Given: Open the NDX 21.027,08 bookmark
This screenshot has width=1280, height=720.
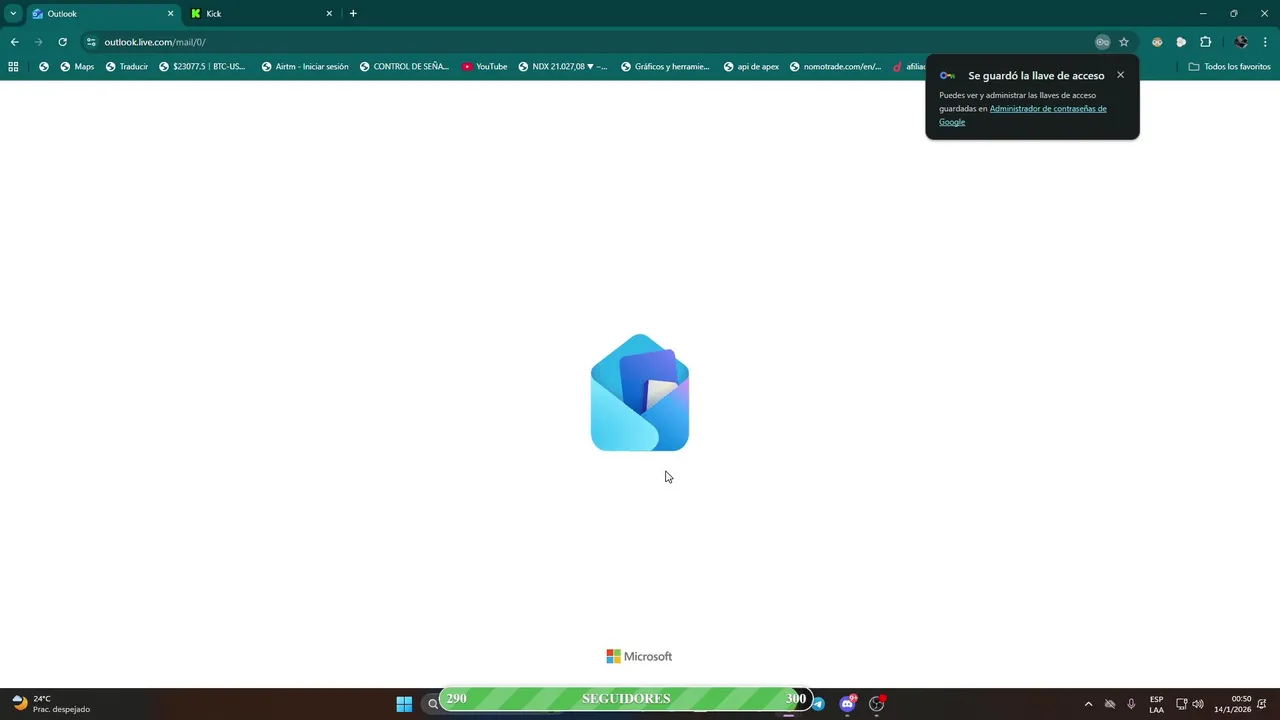Looking at the screenshot, I should coord(563,67).
